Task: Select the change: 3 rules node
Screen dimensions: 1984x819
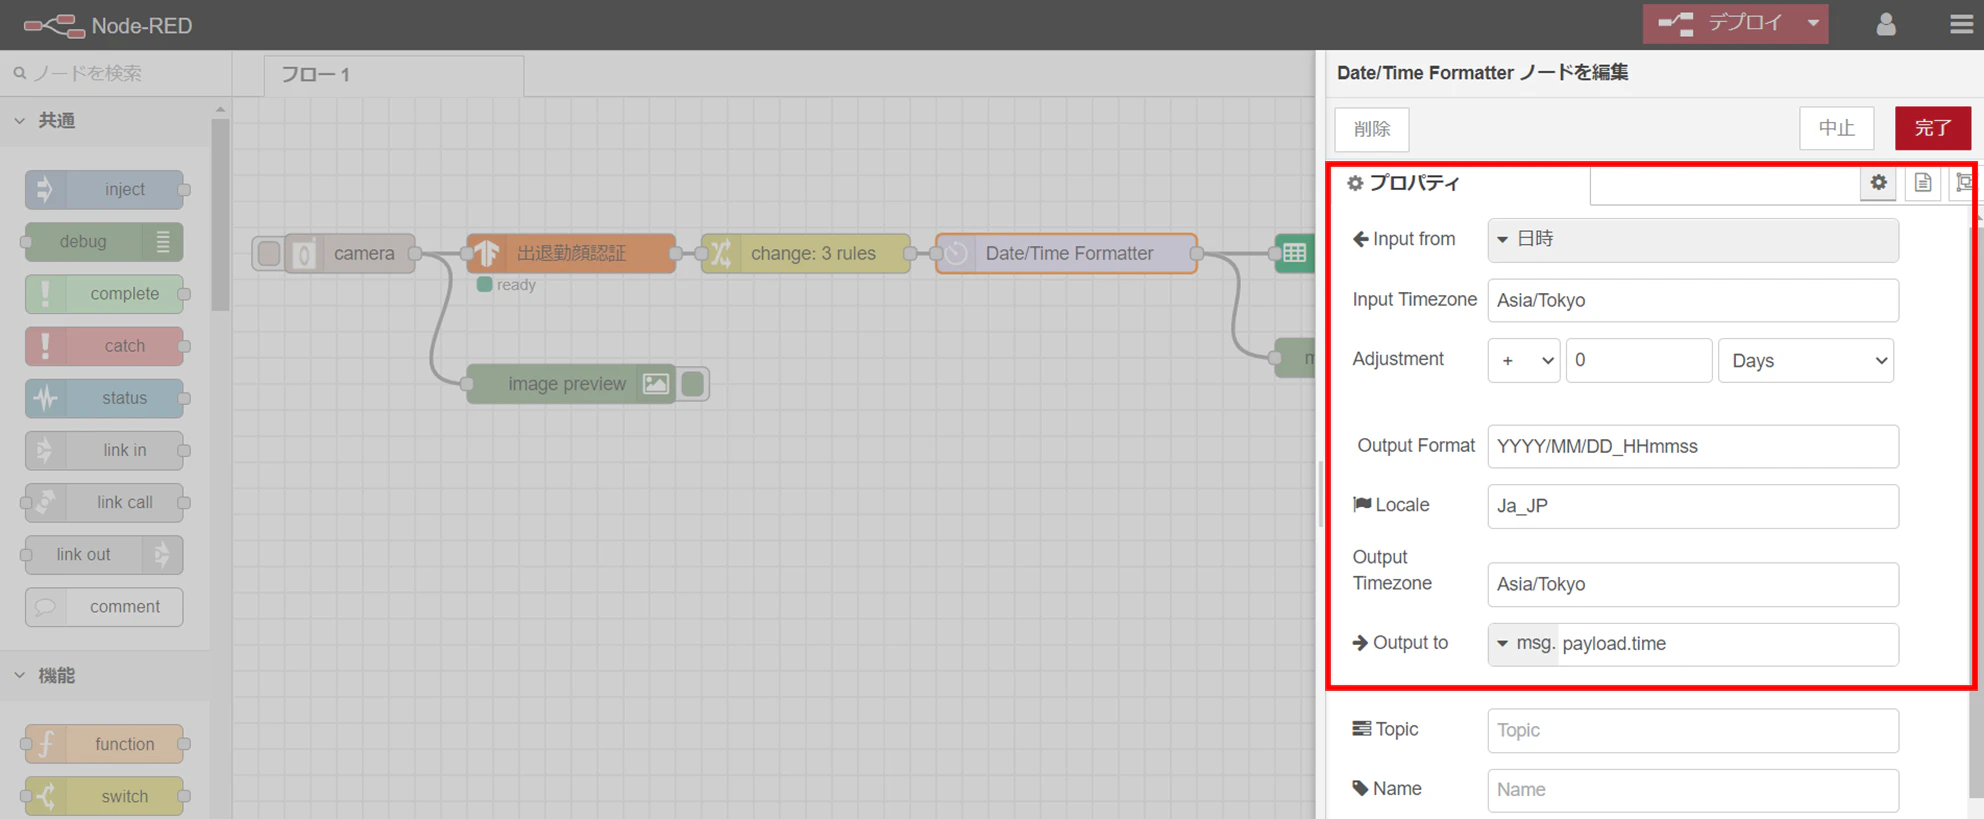Action: (806, 253)
